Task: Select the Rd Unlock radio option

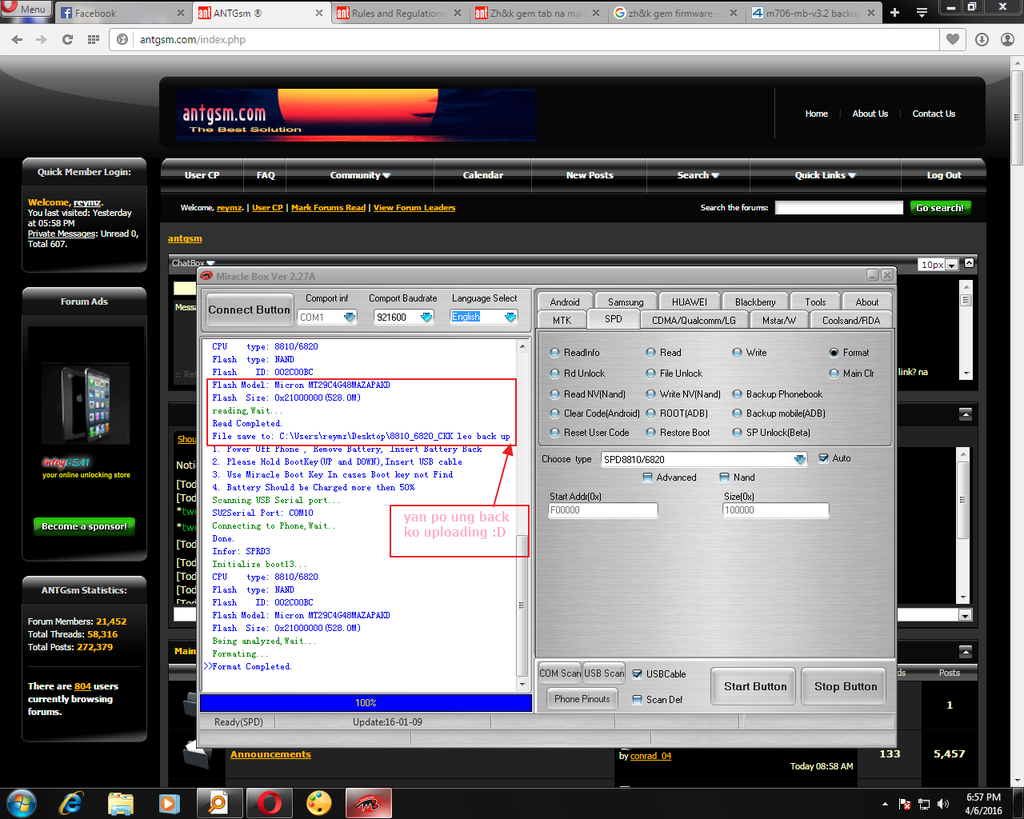Action: tap(577, 374)
